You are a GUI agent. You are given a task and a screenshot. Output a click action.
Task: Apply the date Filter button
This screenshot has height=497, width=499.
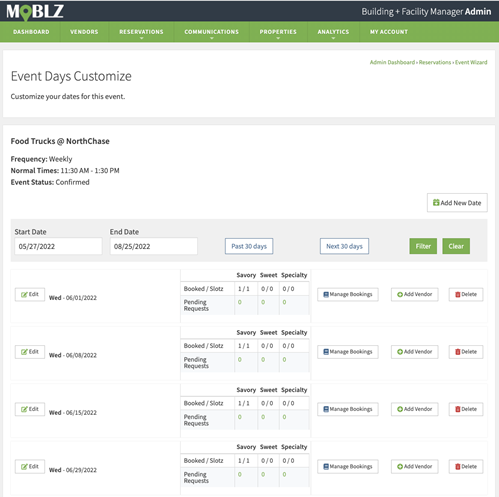423,246
